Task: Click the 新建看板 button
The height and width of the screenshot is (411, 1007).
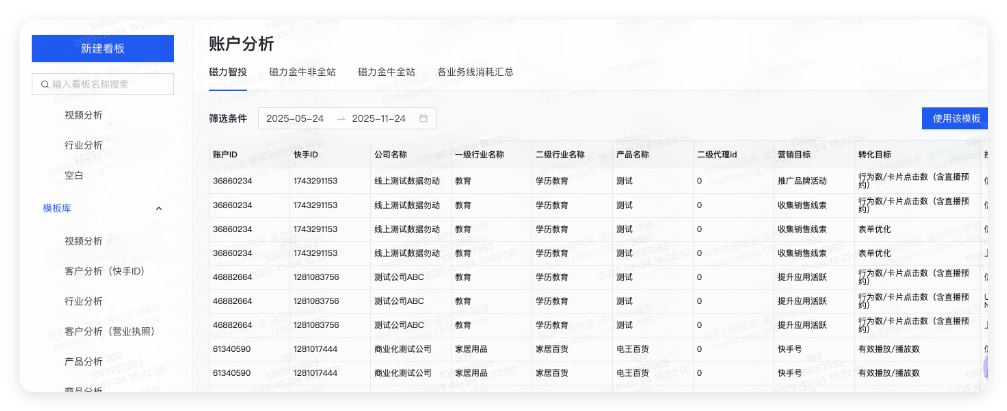Action: tap(103, 48)
